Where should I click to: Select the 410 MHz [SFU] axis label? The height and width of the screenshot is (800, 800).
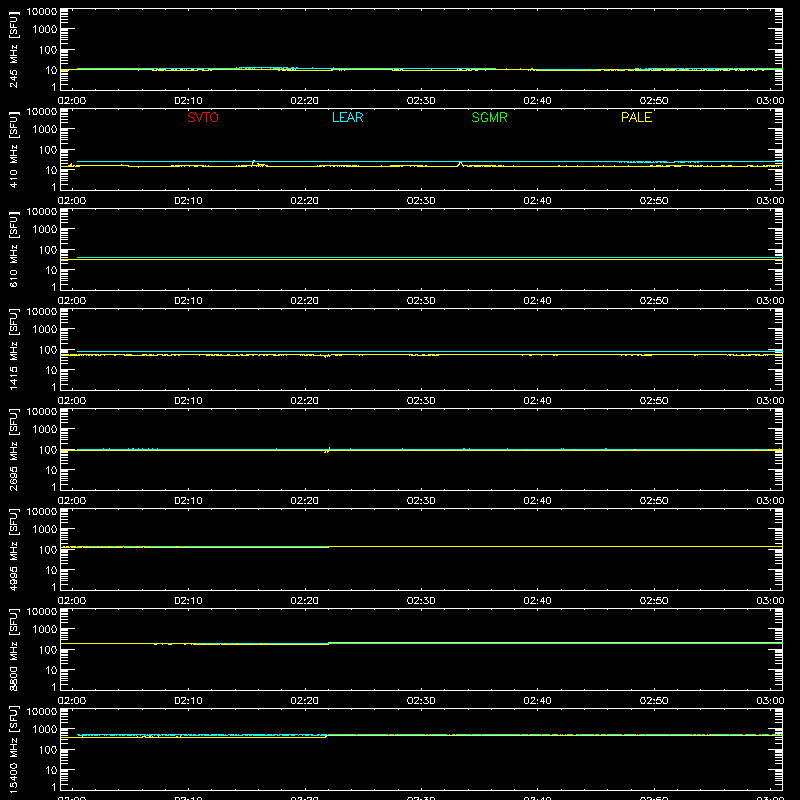[x=13, y=149]
